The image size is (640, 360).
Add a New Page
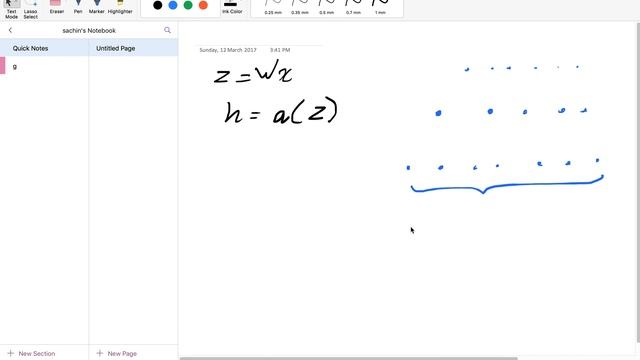pos(117,353)
